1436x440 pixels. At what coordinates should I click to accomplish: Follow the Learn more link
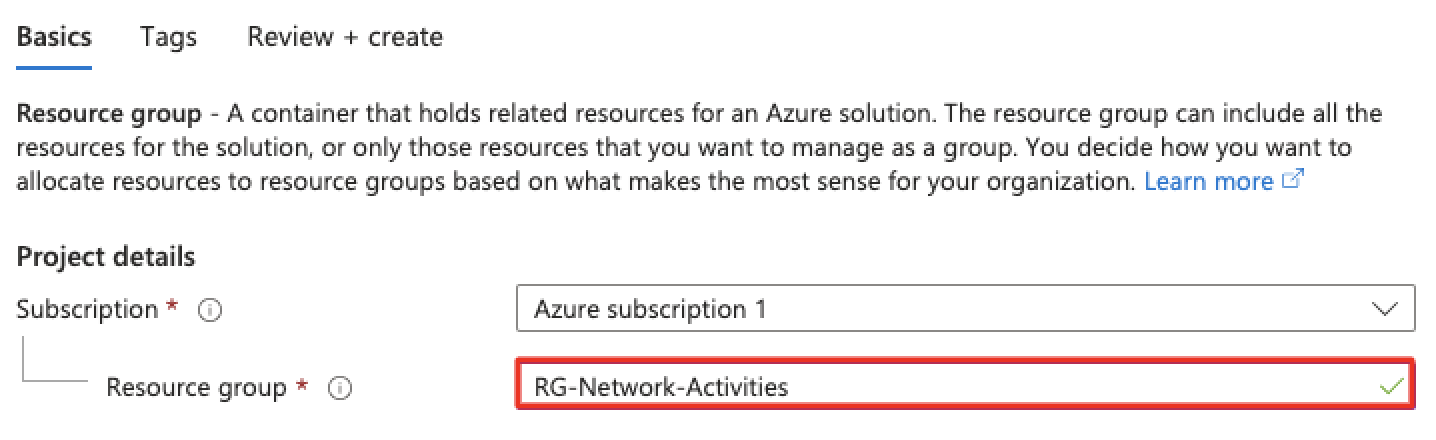point(1209,181)
